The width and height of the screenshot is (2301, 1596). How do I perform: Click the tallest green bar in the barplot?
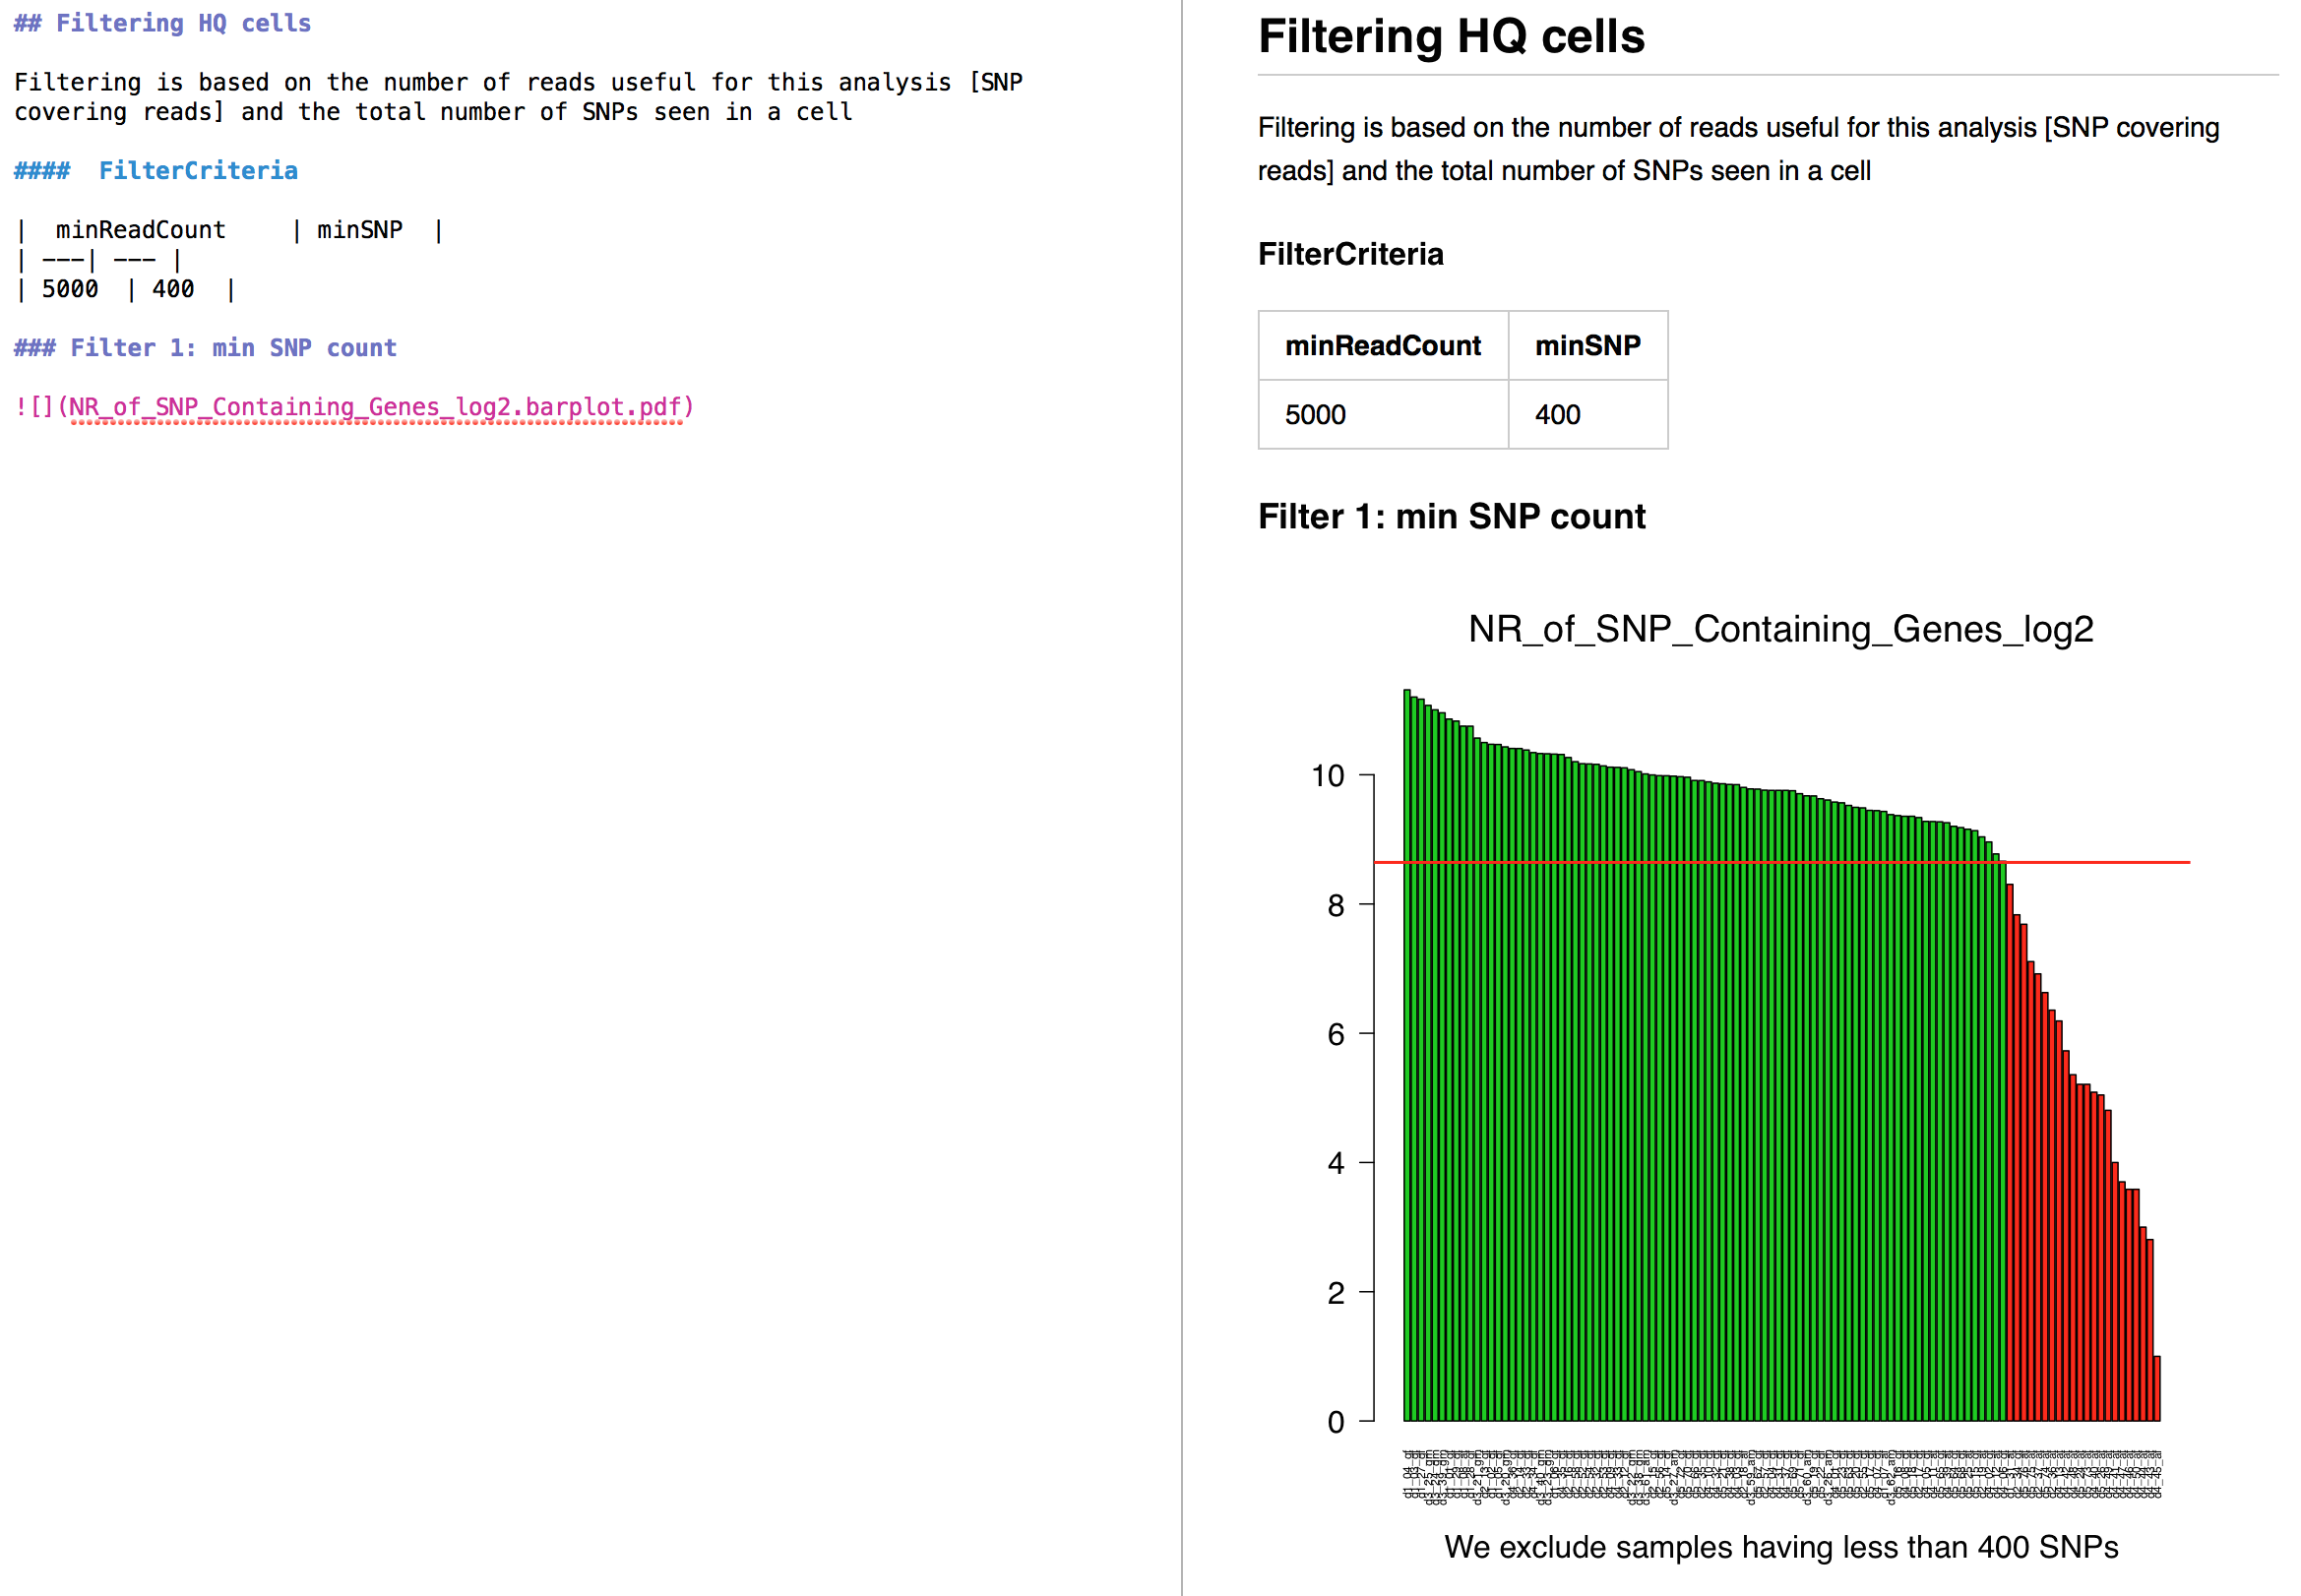(x=1407, y=1055)
